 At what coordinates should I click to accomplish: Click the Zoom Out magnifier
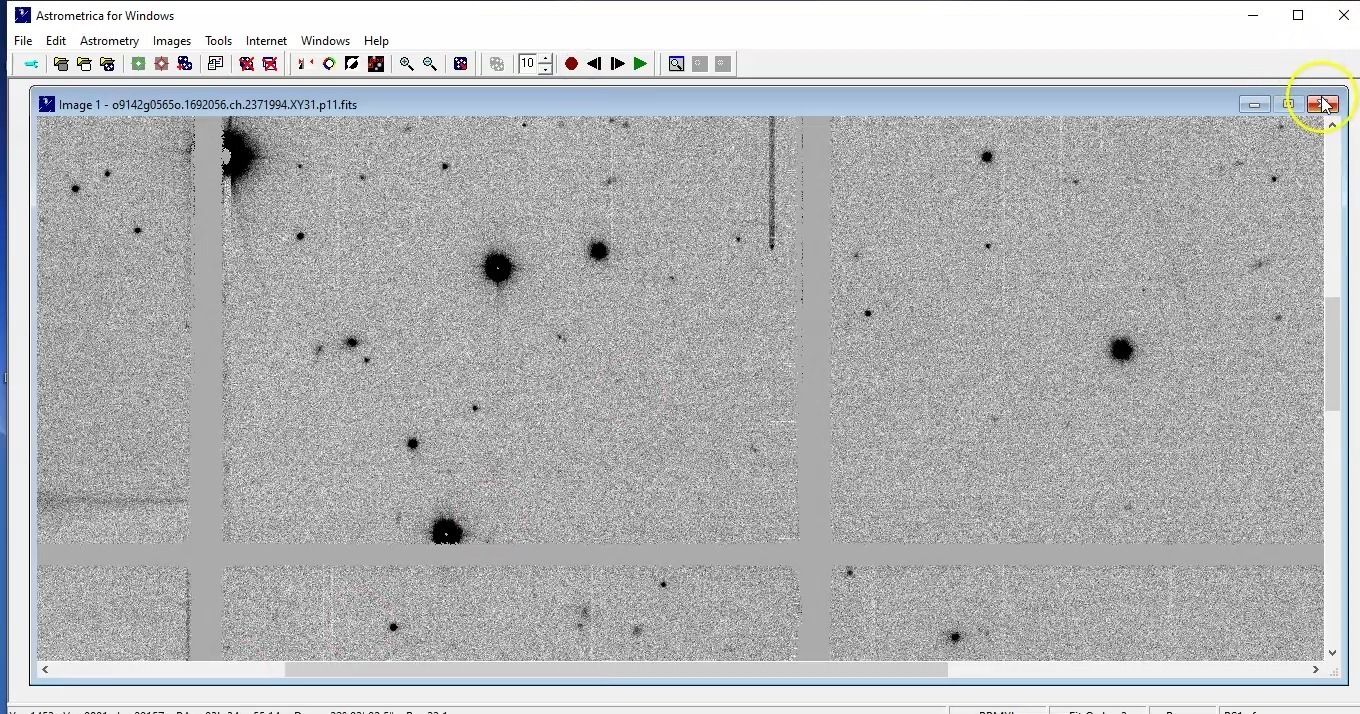[429, 64]
